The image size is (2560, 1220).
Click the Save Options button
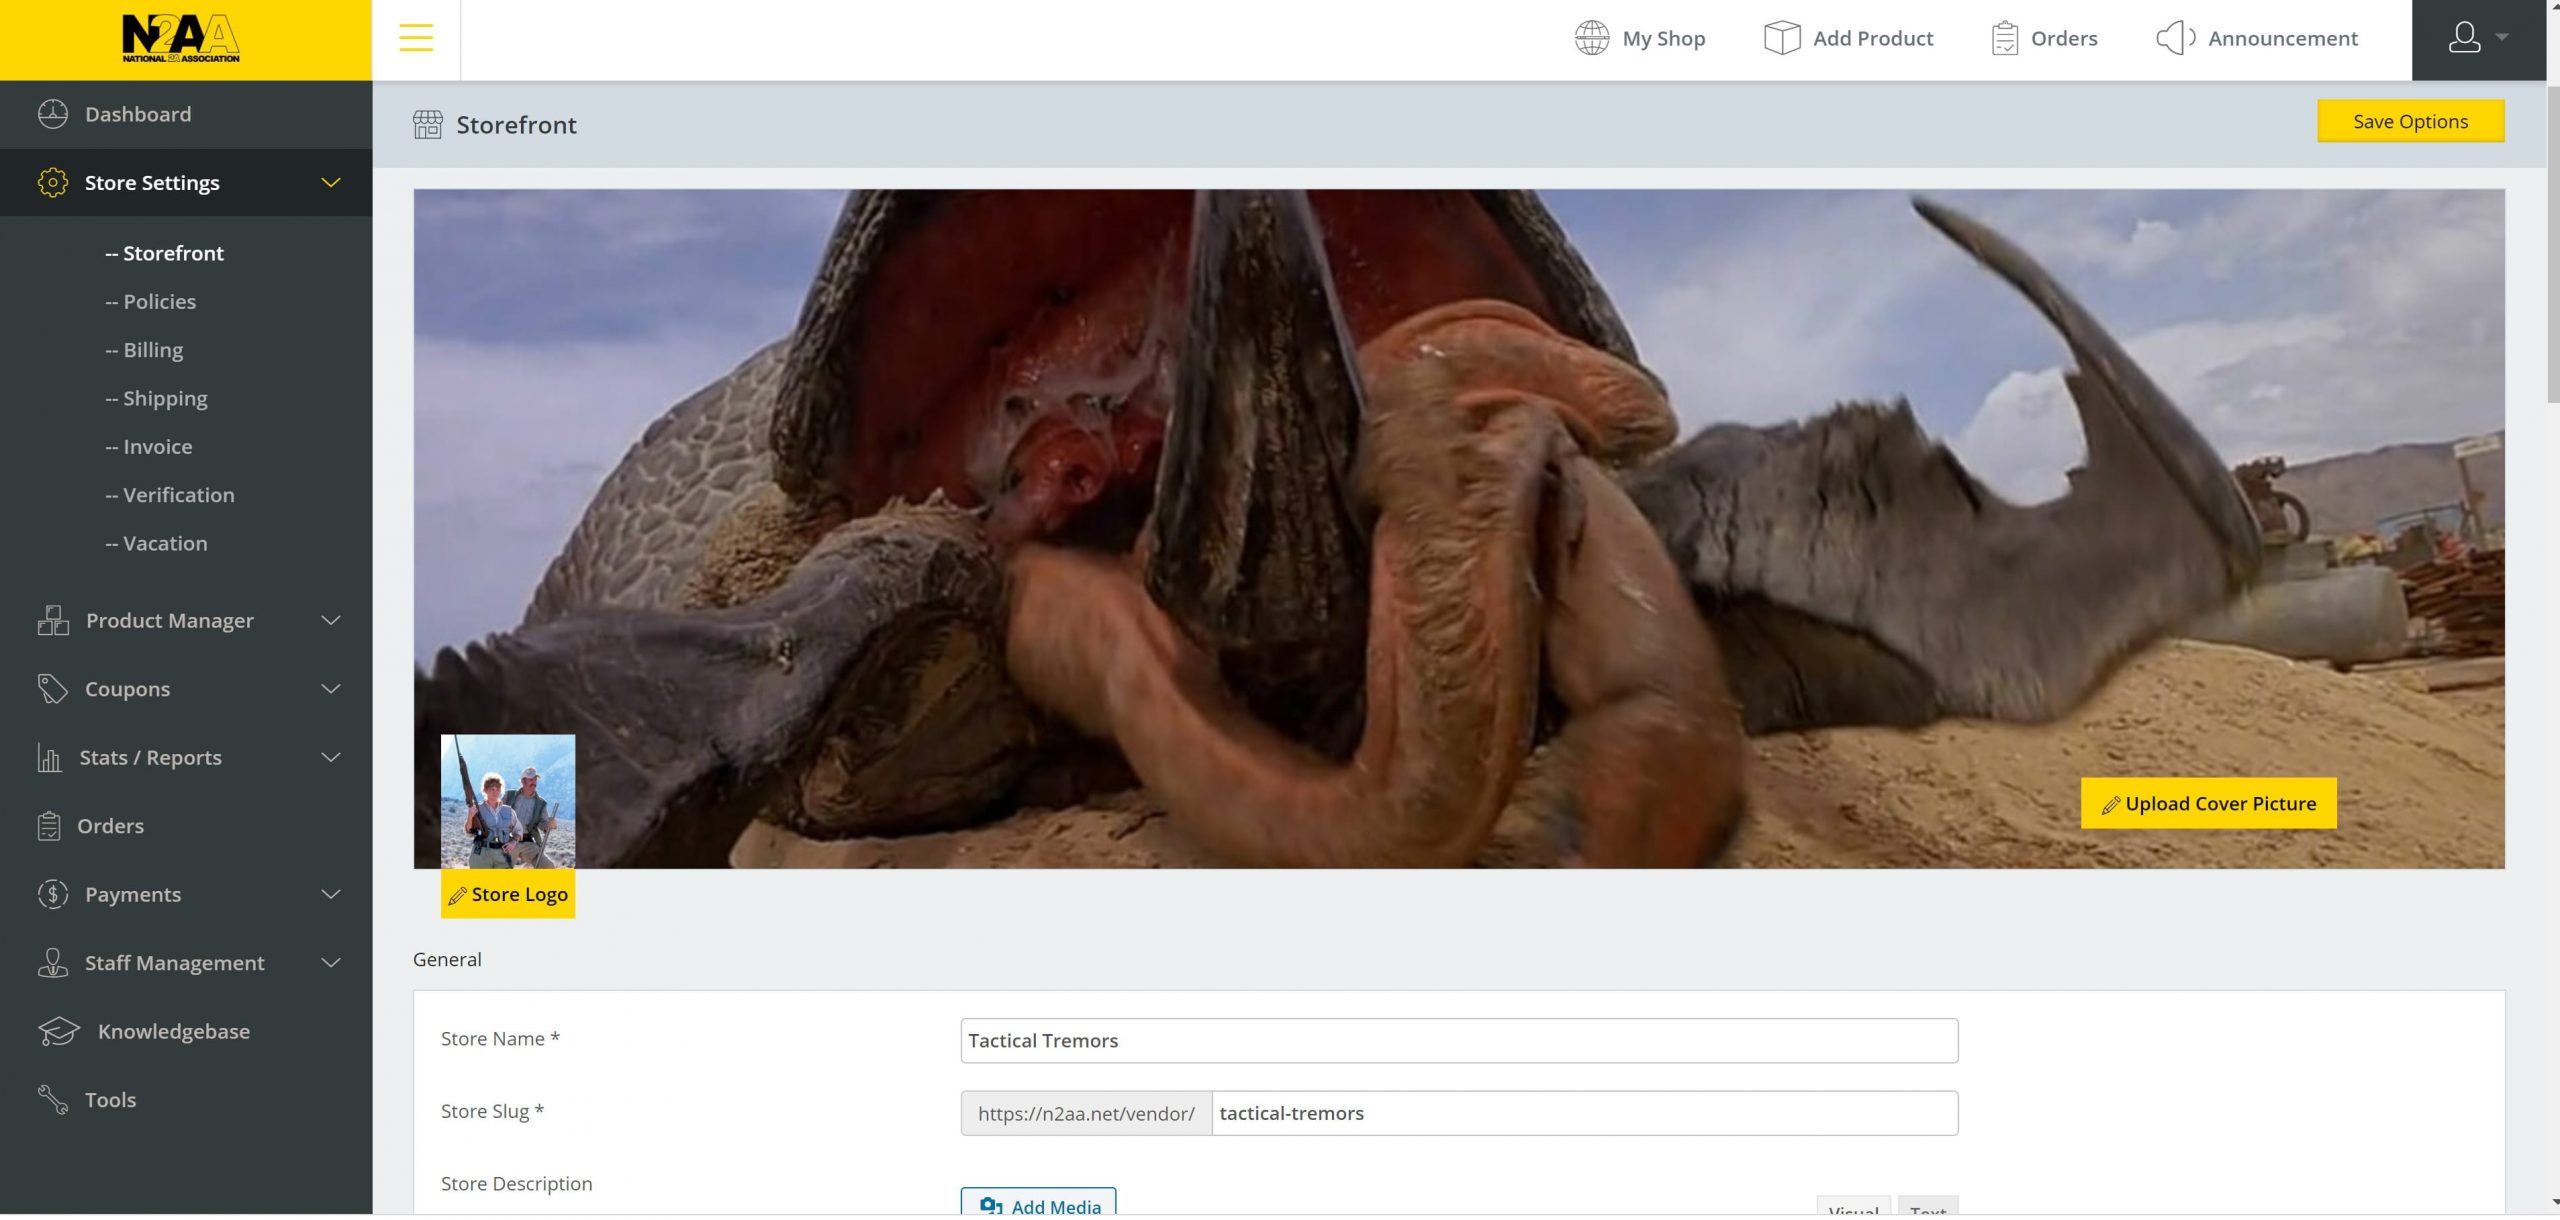click(x=2410, y=121)
